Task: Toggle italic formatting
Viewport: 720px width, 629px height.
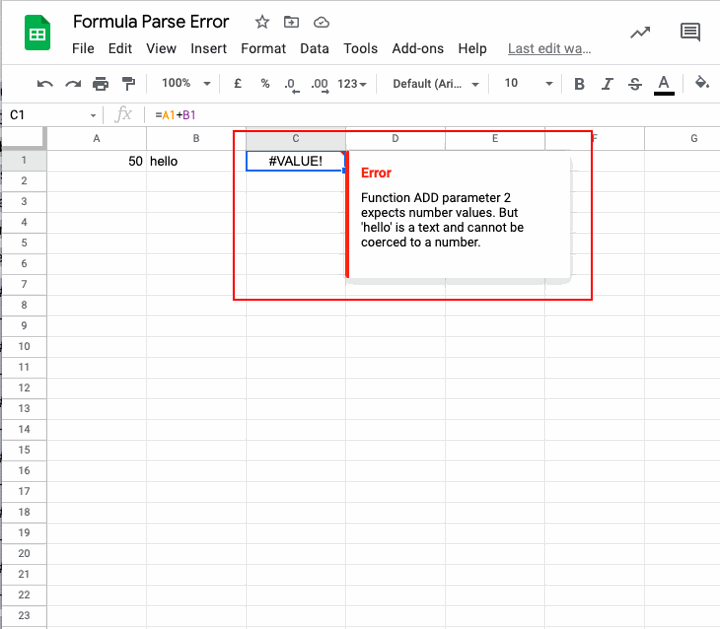Action: (607, 84)
